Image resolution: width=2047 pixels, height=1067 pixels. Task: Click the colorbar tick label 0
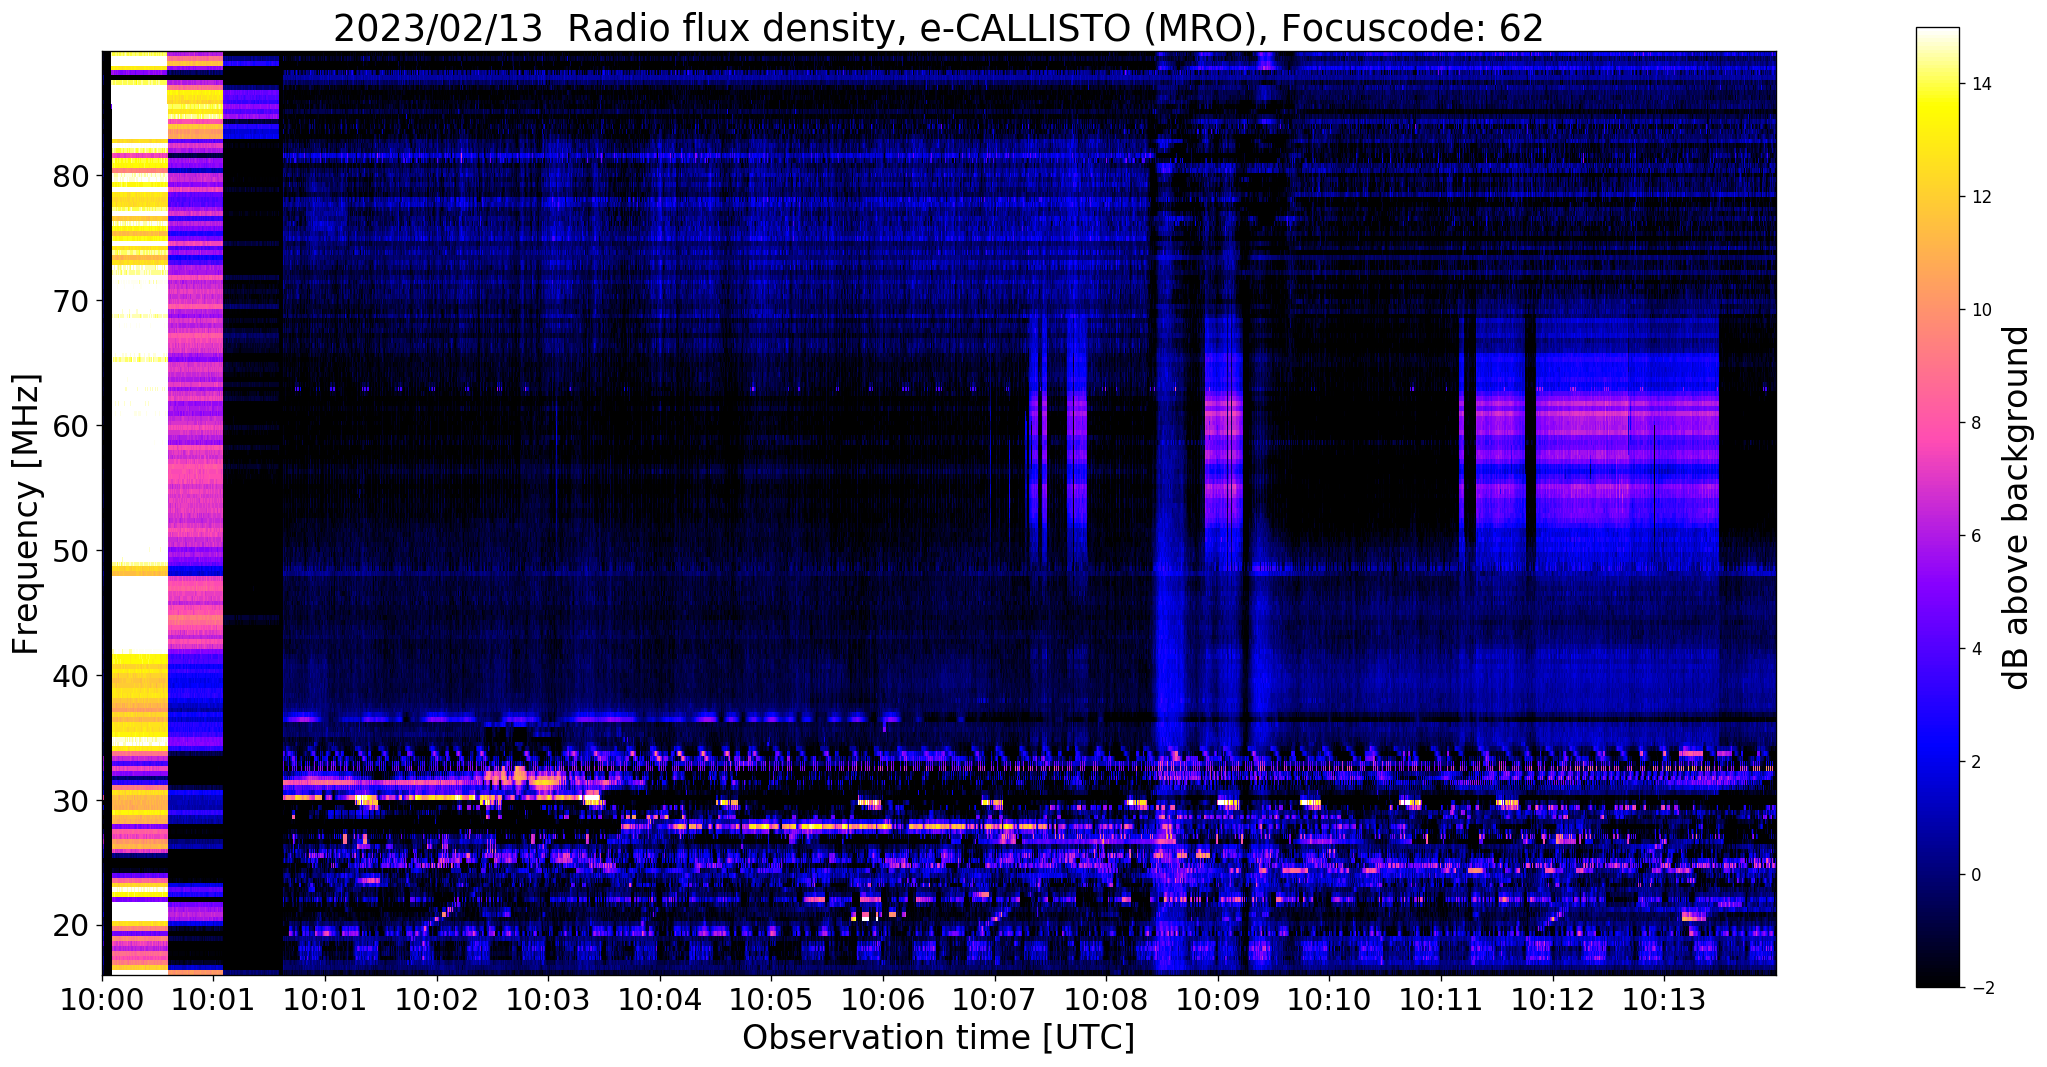click(1975, 875)
